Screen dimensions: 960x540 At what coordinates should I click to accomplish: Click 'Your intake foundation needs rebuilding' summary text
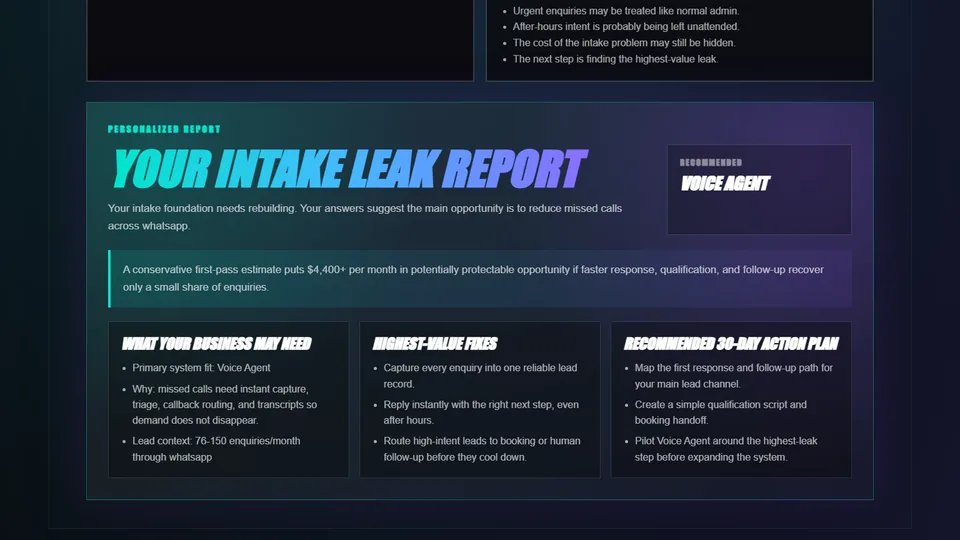(365, 217)
